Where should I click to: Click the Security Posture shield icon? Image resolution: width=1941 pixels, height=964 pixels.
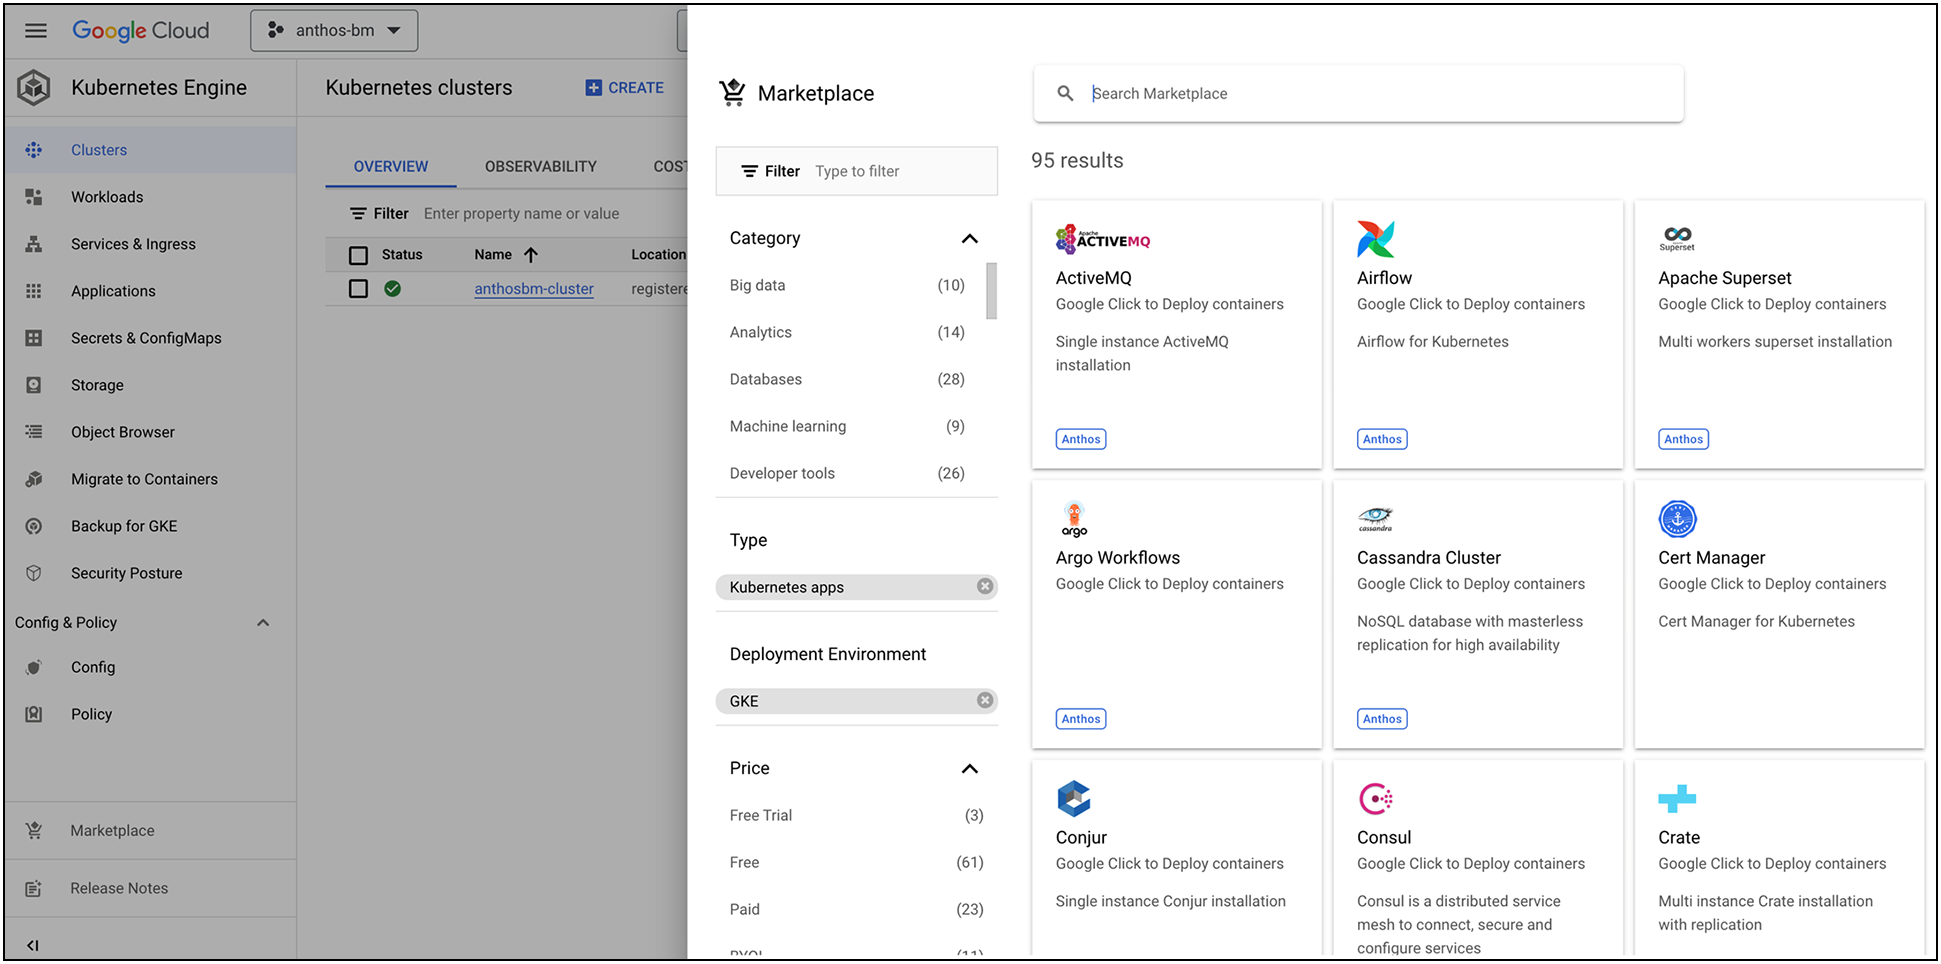[34, 573]
